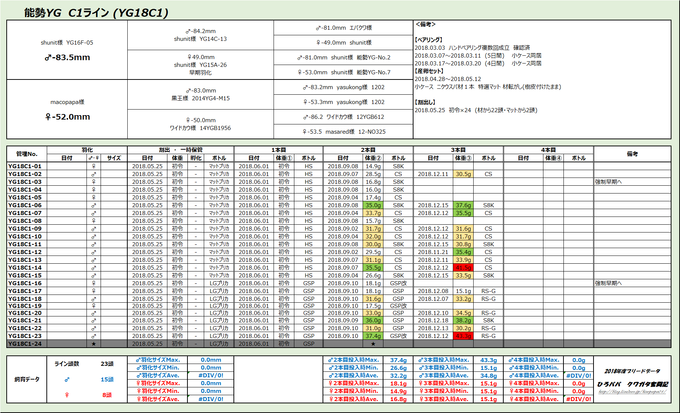Select the 管理No. column header
Viewport: 680px width, 413px height.
point(27,154)
